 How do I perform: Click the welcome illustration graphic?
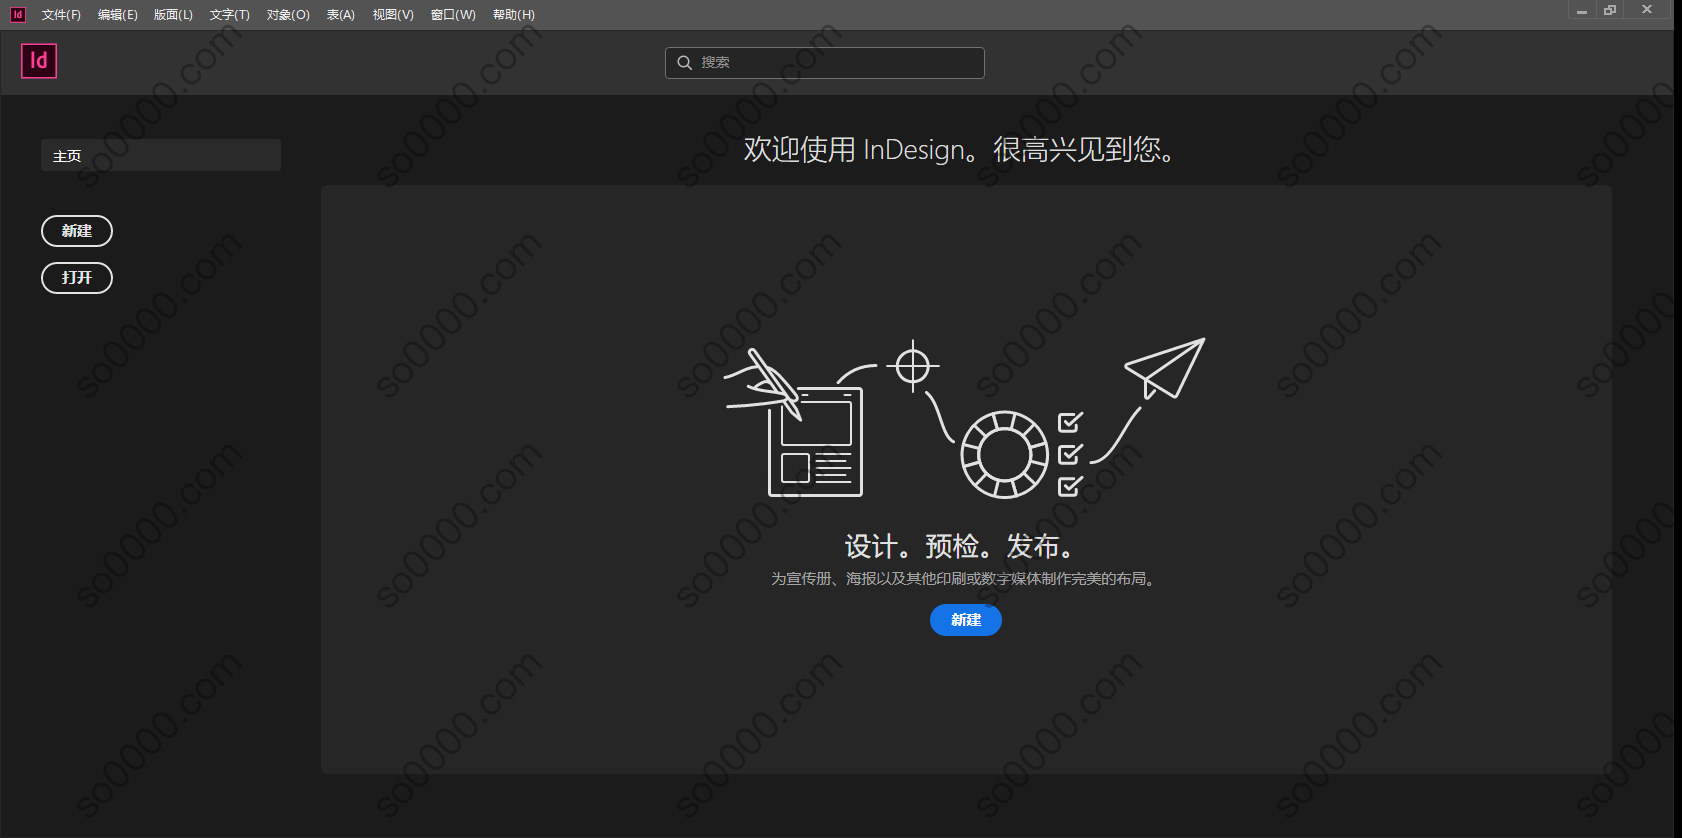964,418
